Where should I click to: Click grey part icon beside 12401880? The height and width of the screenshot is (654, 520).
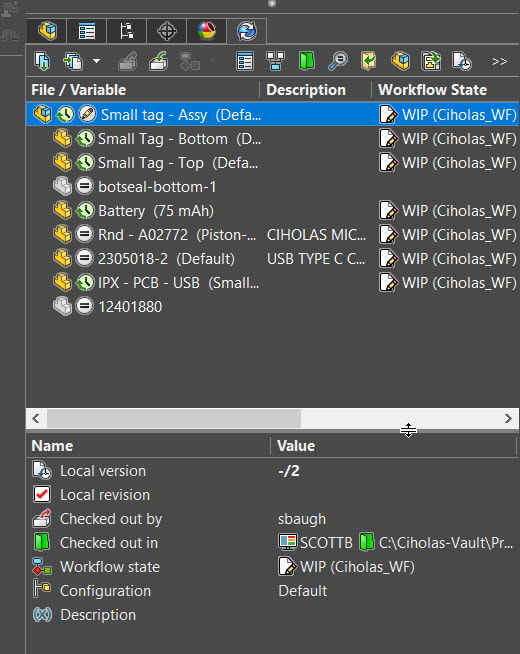point(63,307)
